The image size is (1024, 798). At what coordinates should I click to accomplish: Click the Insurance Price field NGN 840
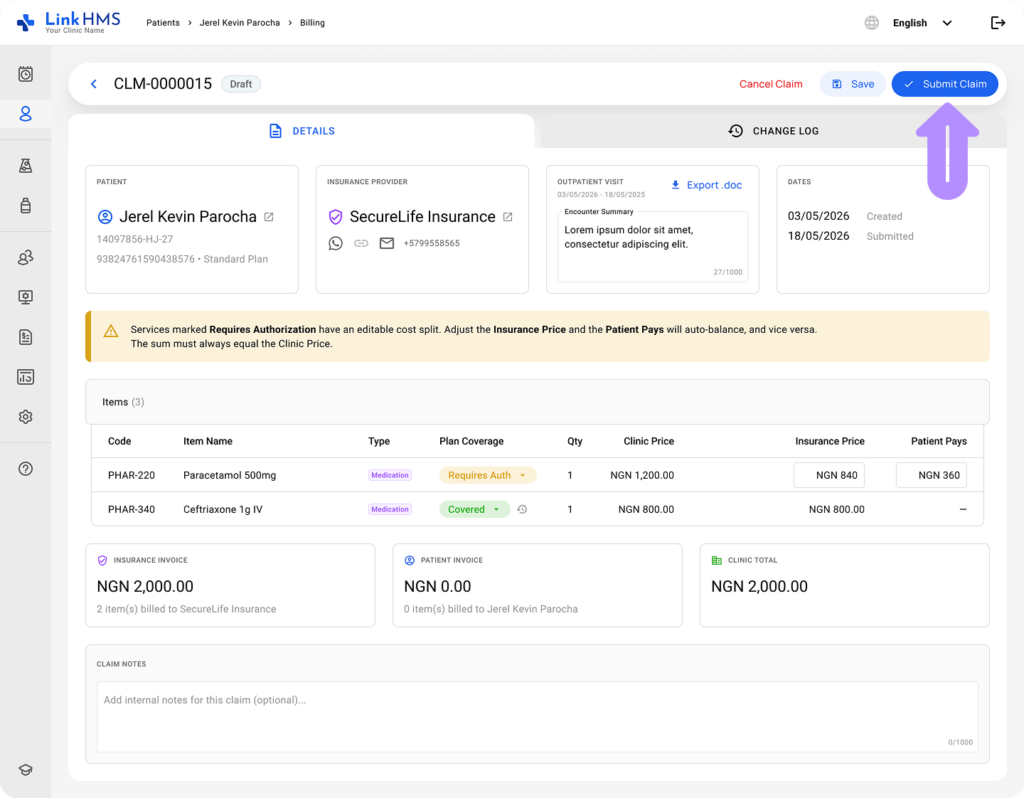(829, 475)
